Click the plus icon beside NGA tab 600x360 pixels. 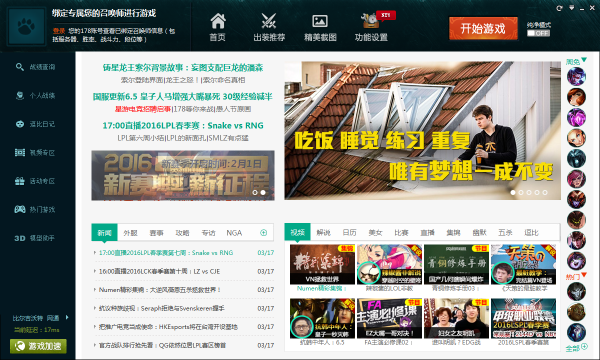[263, 233]
